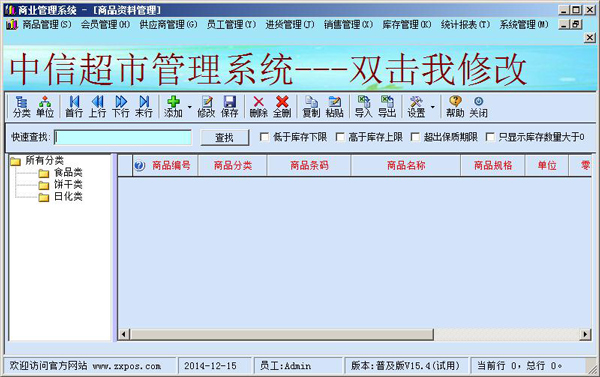The width and height of the screenshot is (600, 377).
Task: Open the 库存管理(K) menu
Action: point(407,24)
